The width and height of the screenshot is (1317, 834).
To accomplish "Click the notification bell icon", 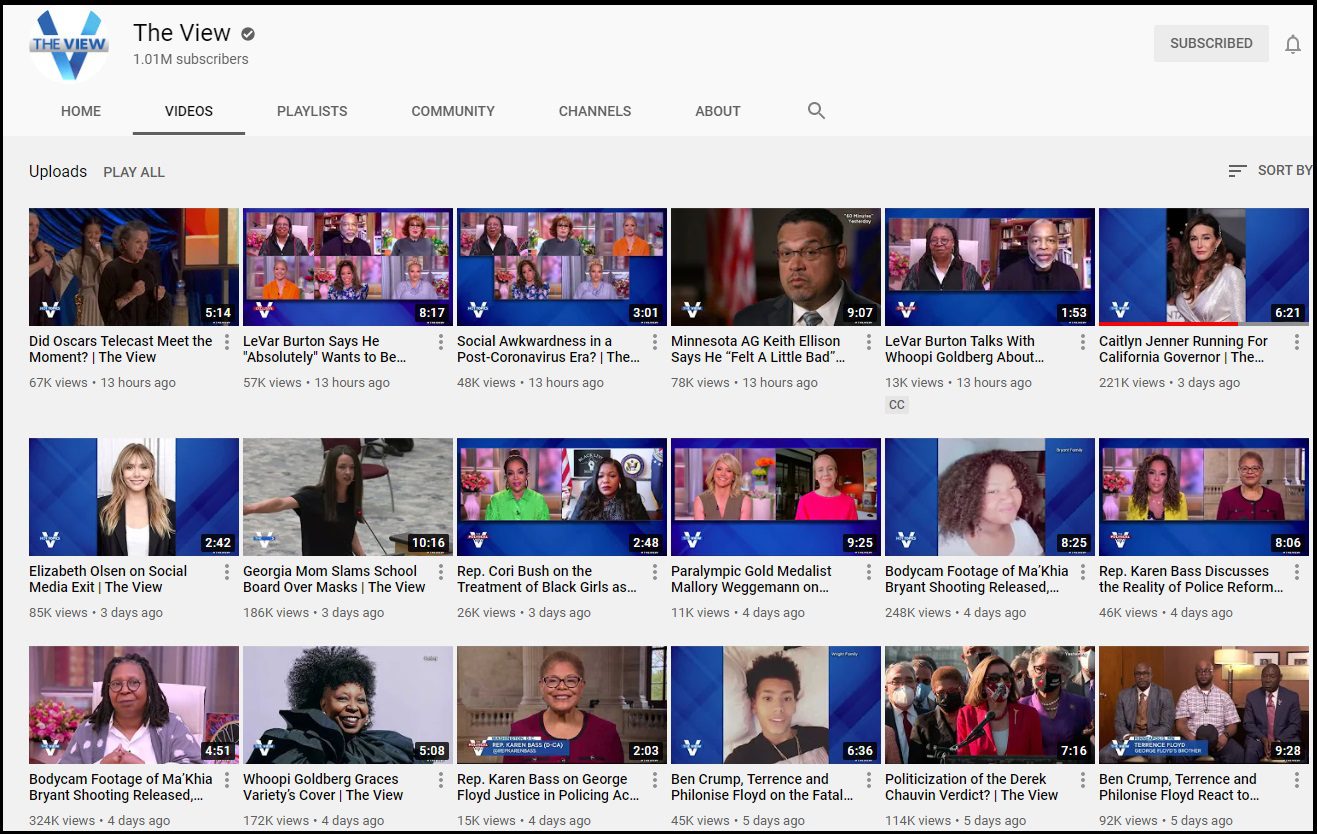I will tap(1292, 44).
